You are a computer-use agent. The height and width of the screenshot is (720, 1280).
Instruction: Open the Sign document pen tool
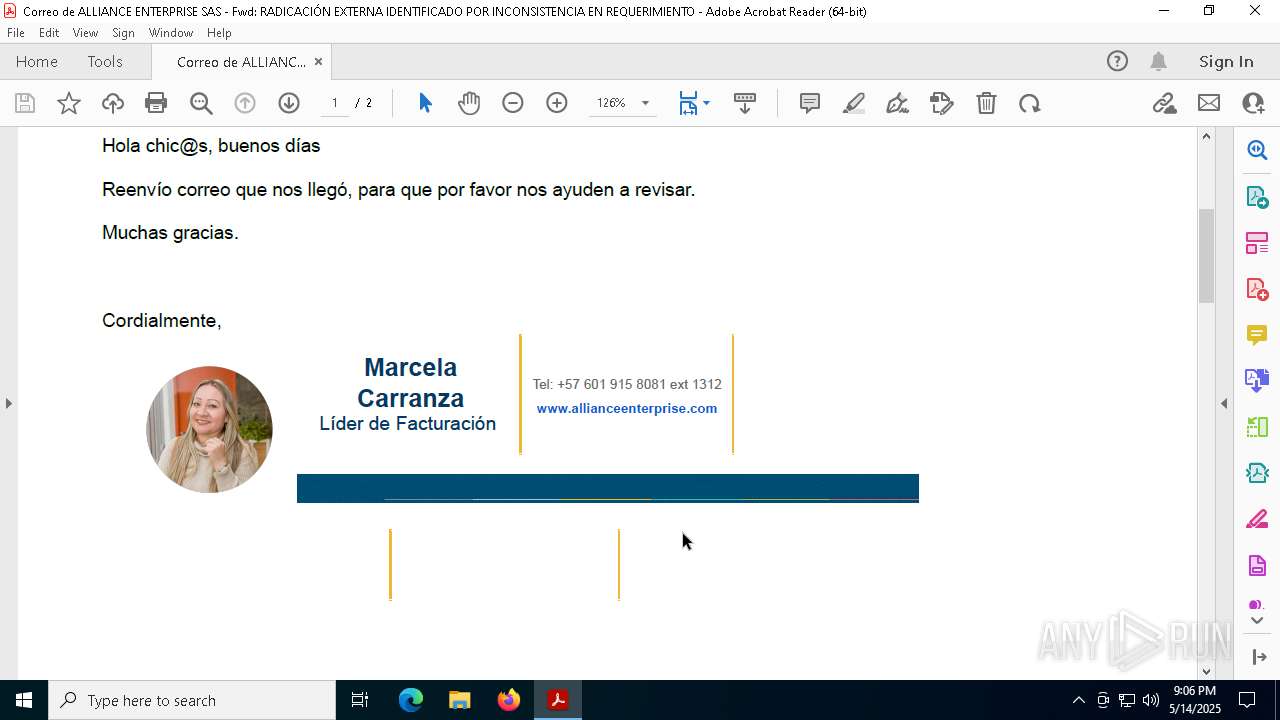[898, 103]
